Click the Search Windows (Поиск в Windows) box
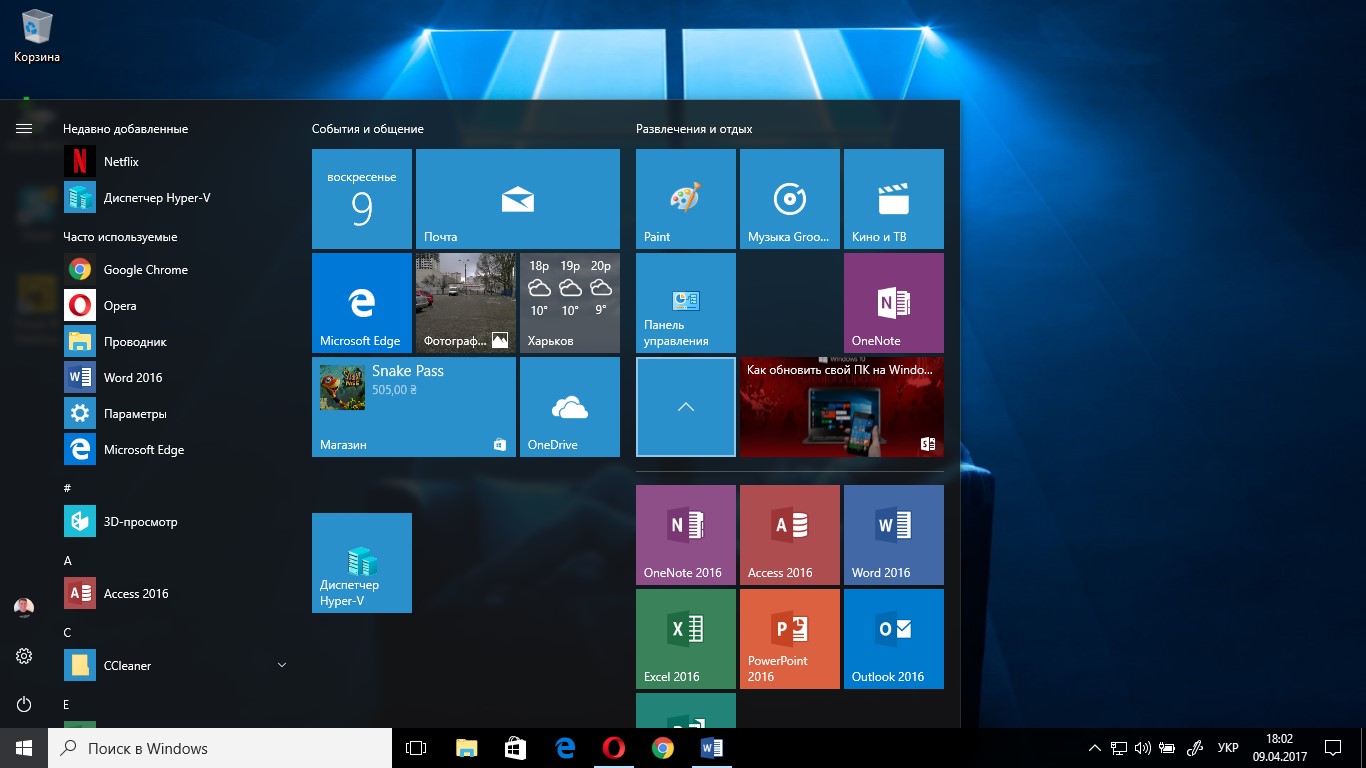This screenshot has height=768, width=1366. pos(220,748)
